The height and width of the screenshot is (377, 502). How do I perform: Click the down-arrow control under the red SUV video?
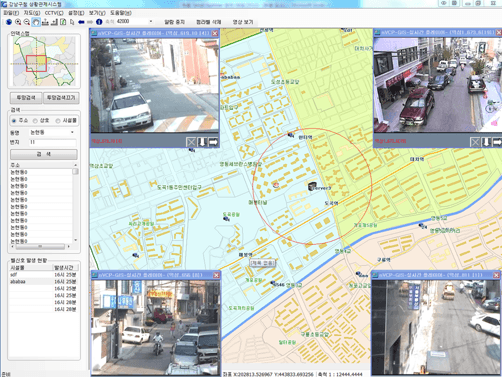click(486, 142)
